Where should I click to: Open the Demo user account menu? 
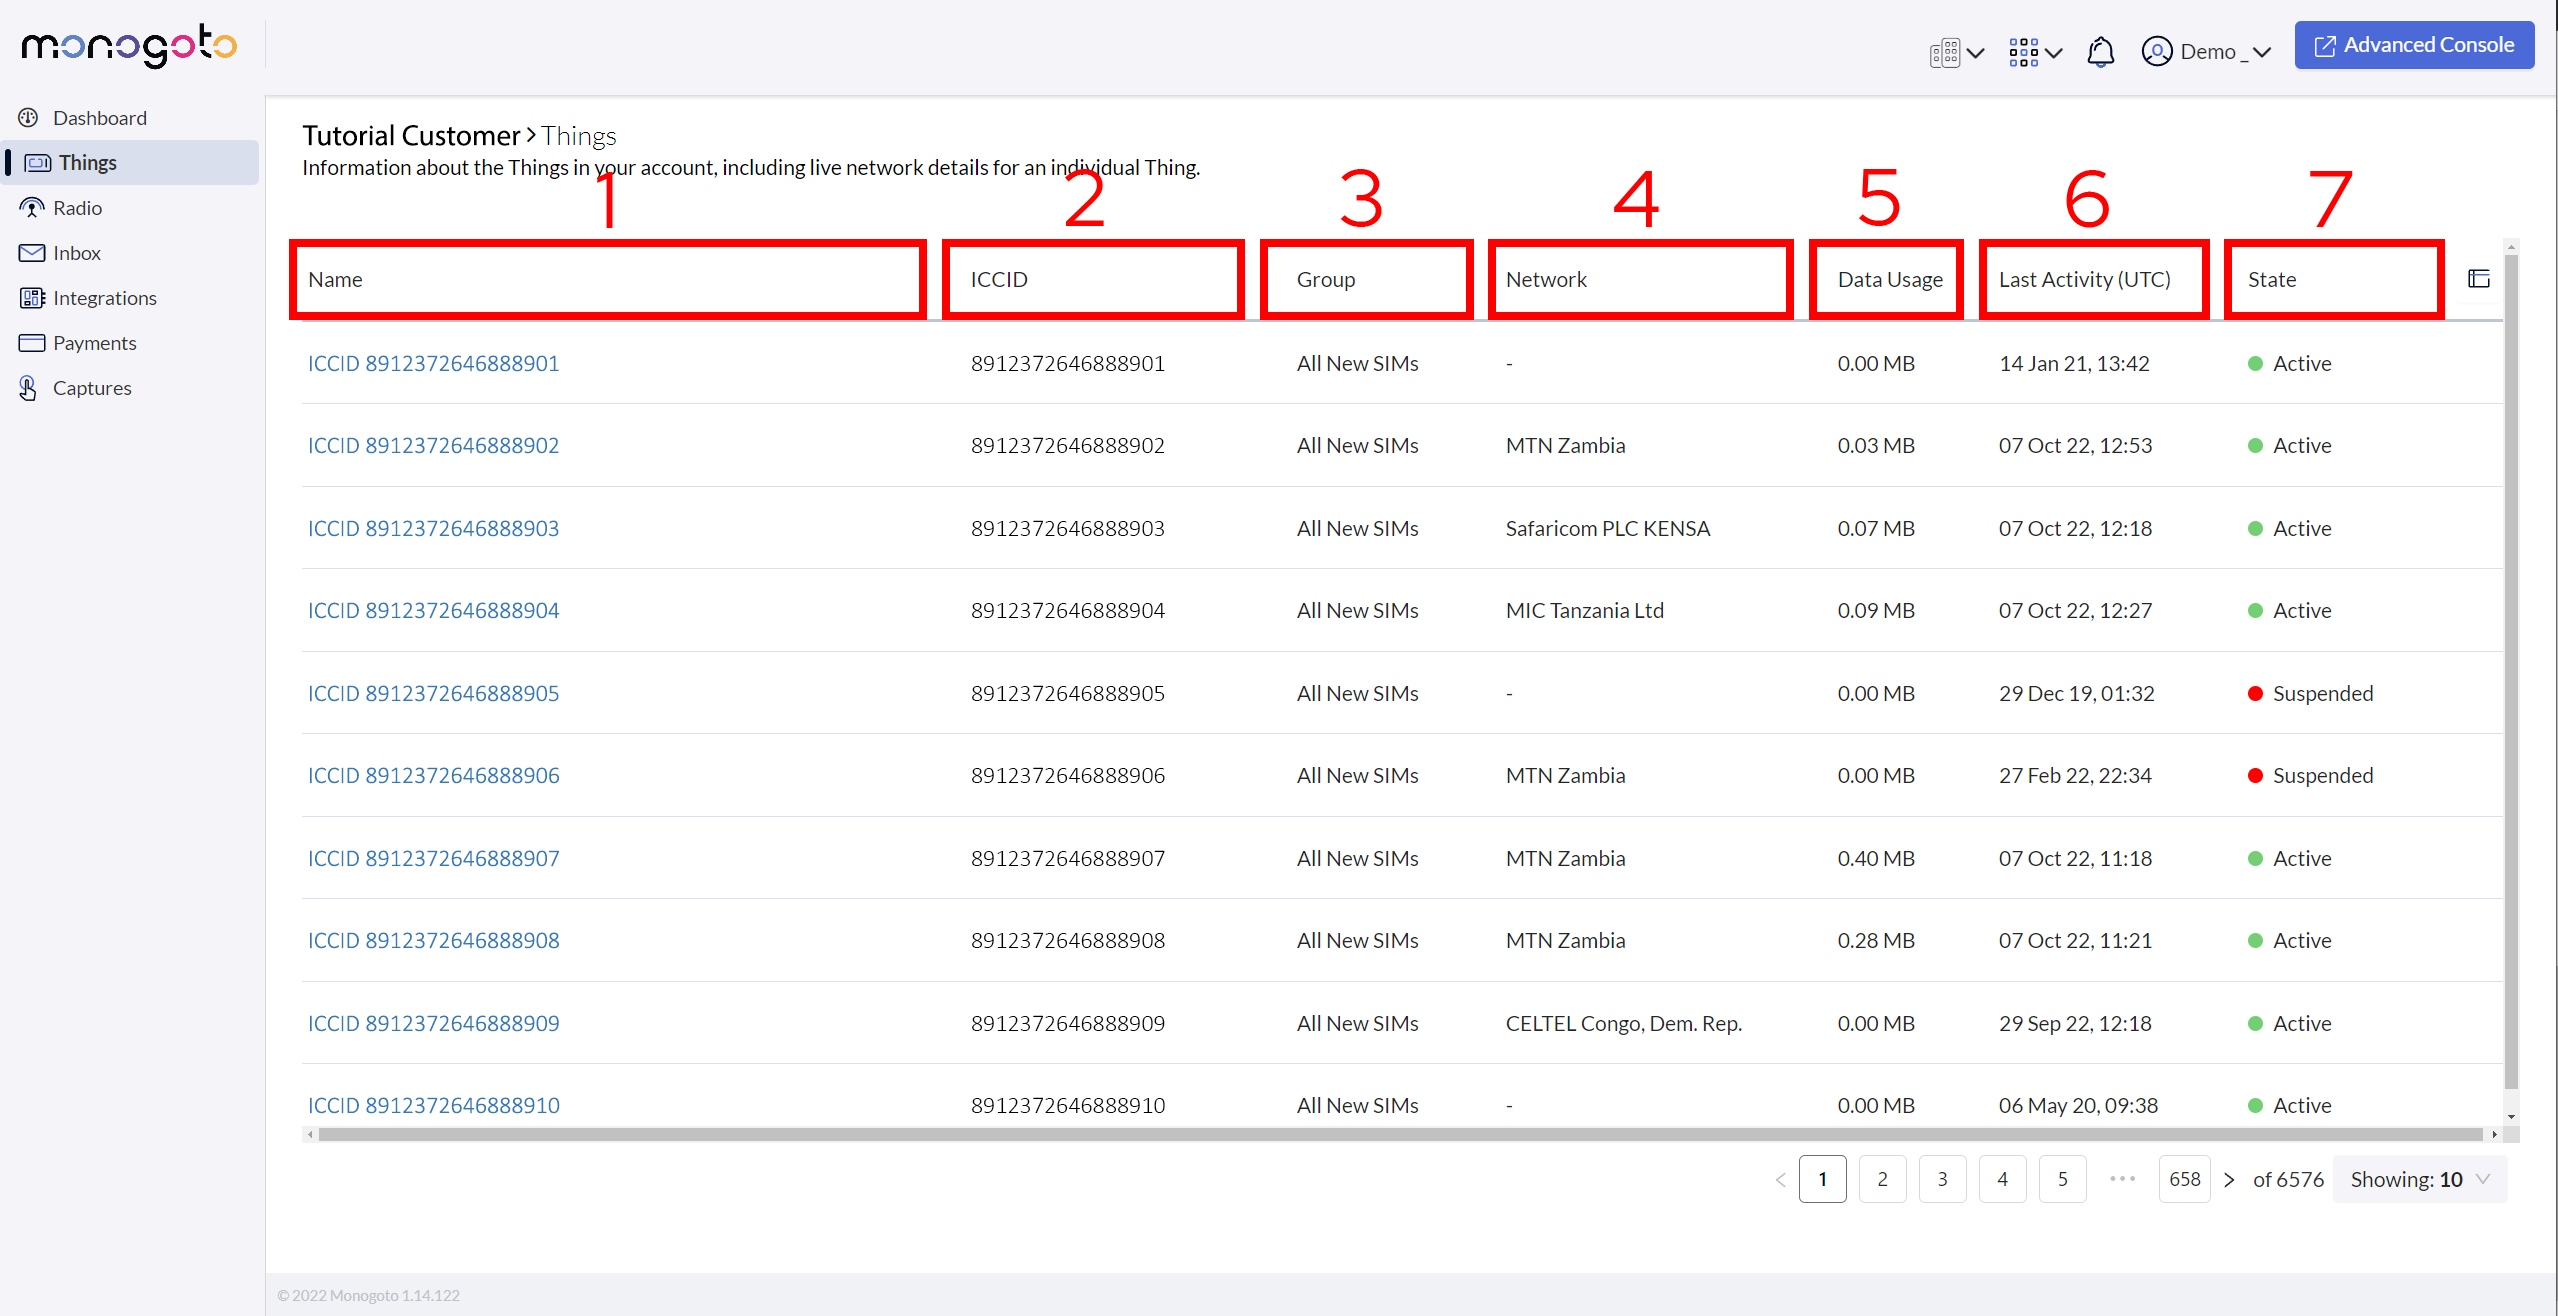coord(2206,52)
